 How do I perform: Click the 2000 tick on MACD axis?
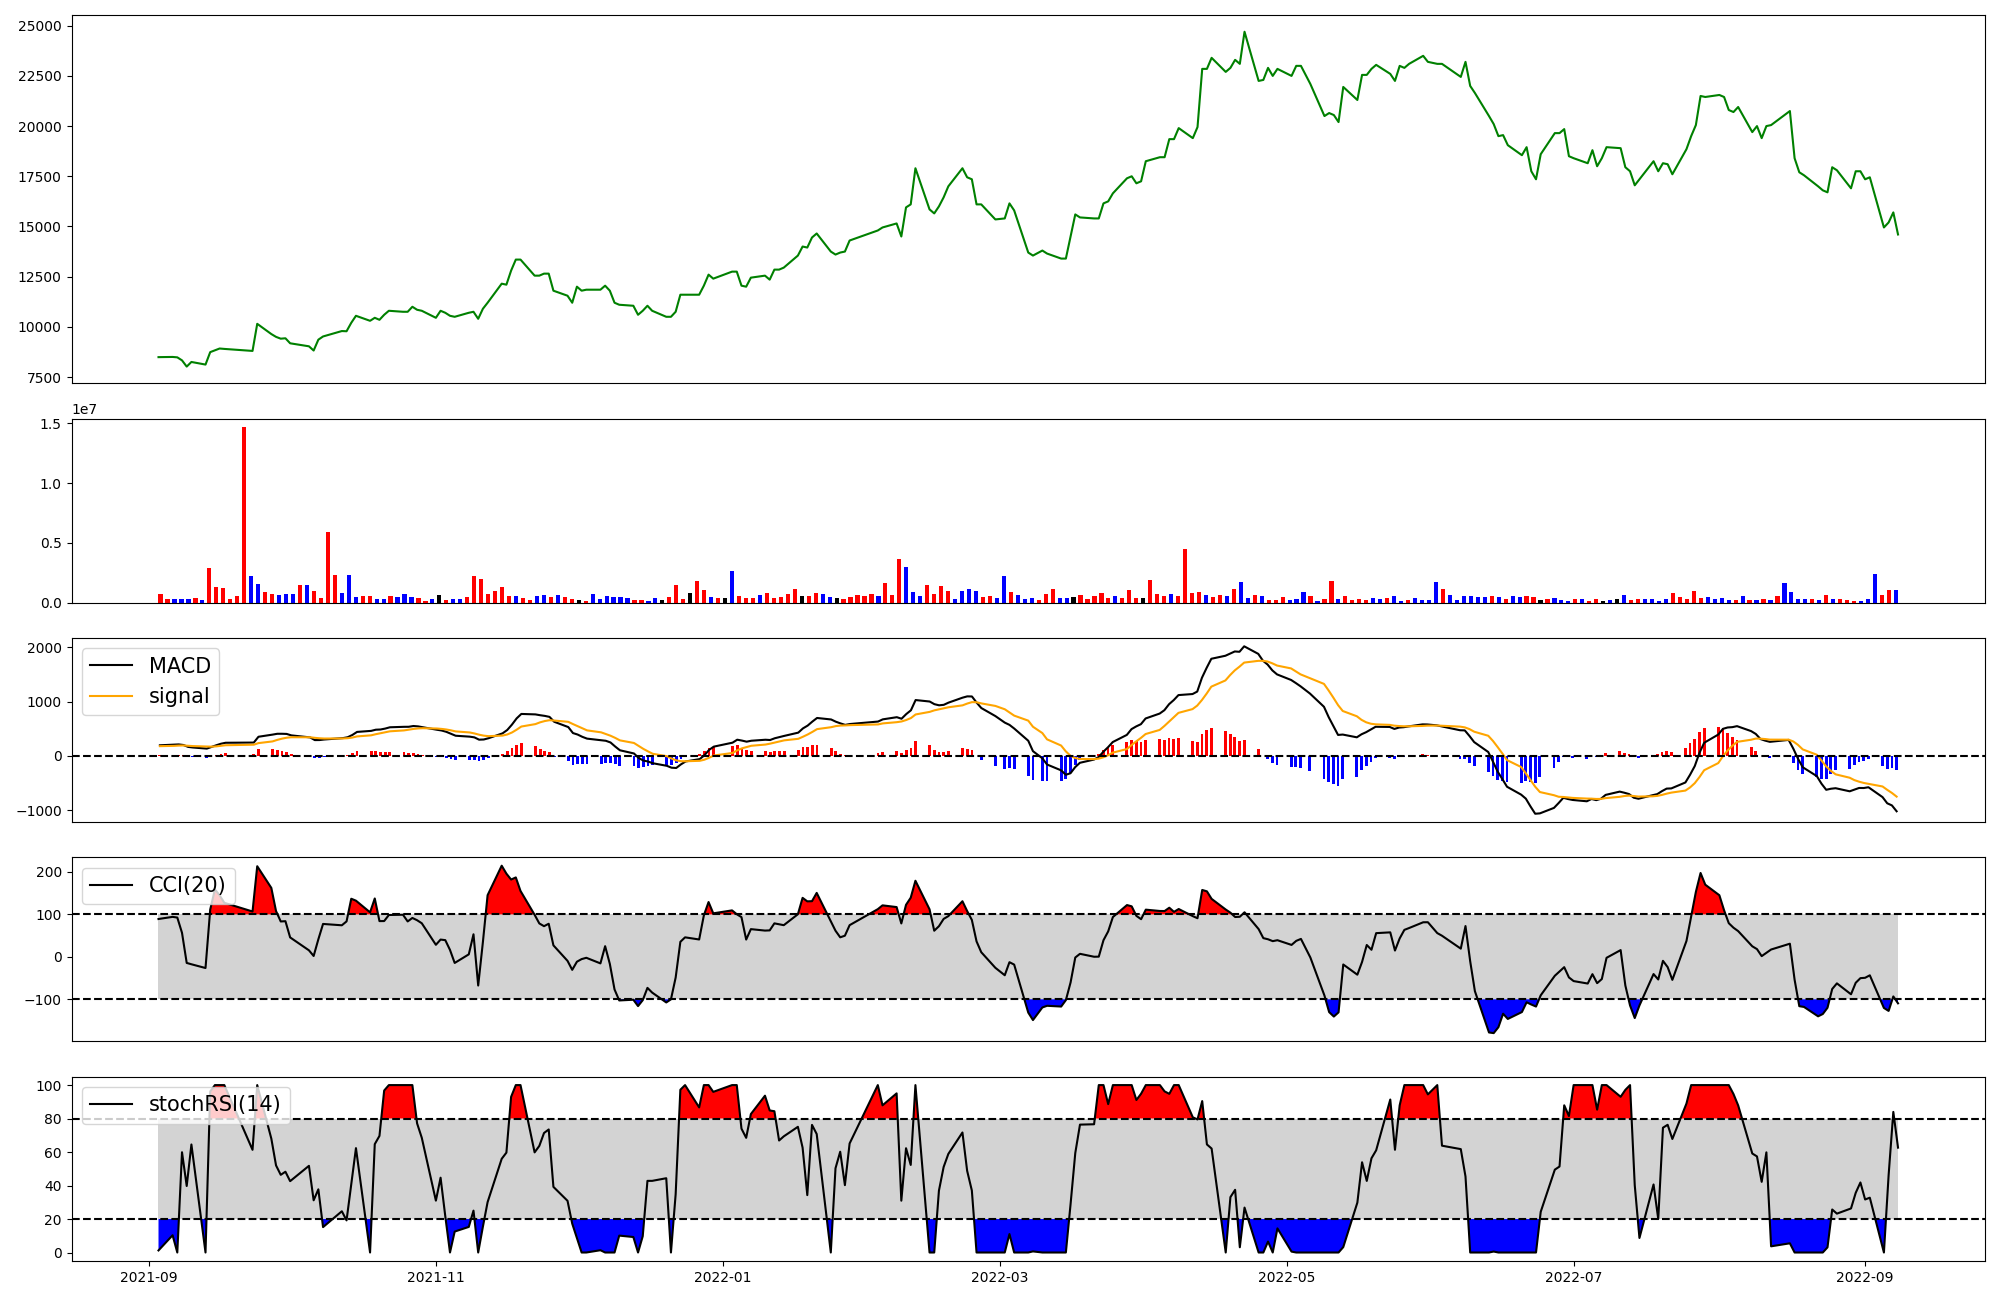tap(44, 648)
